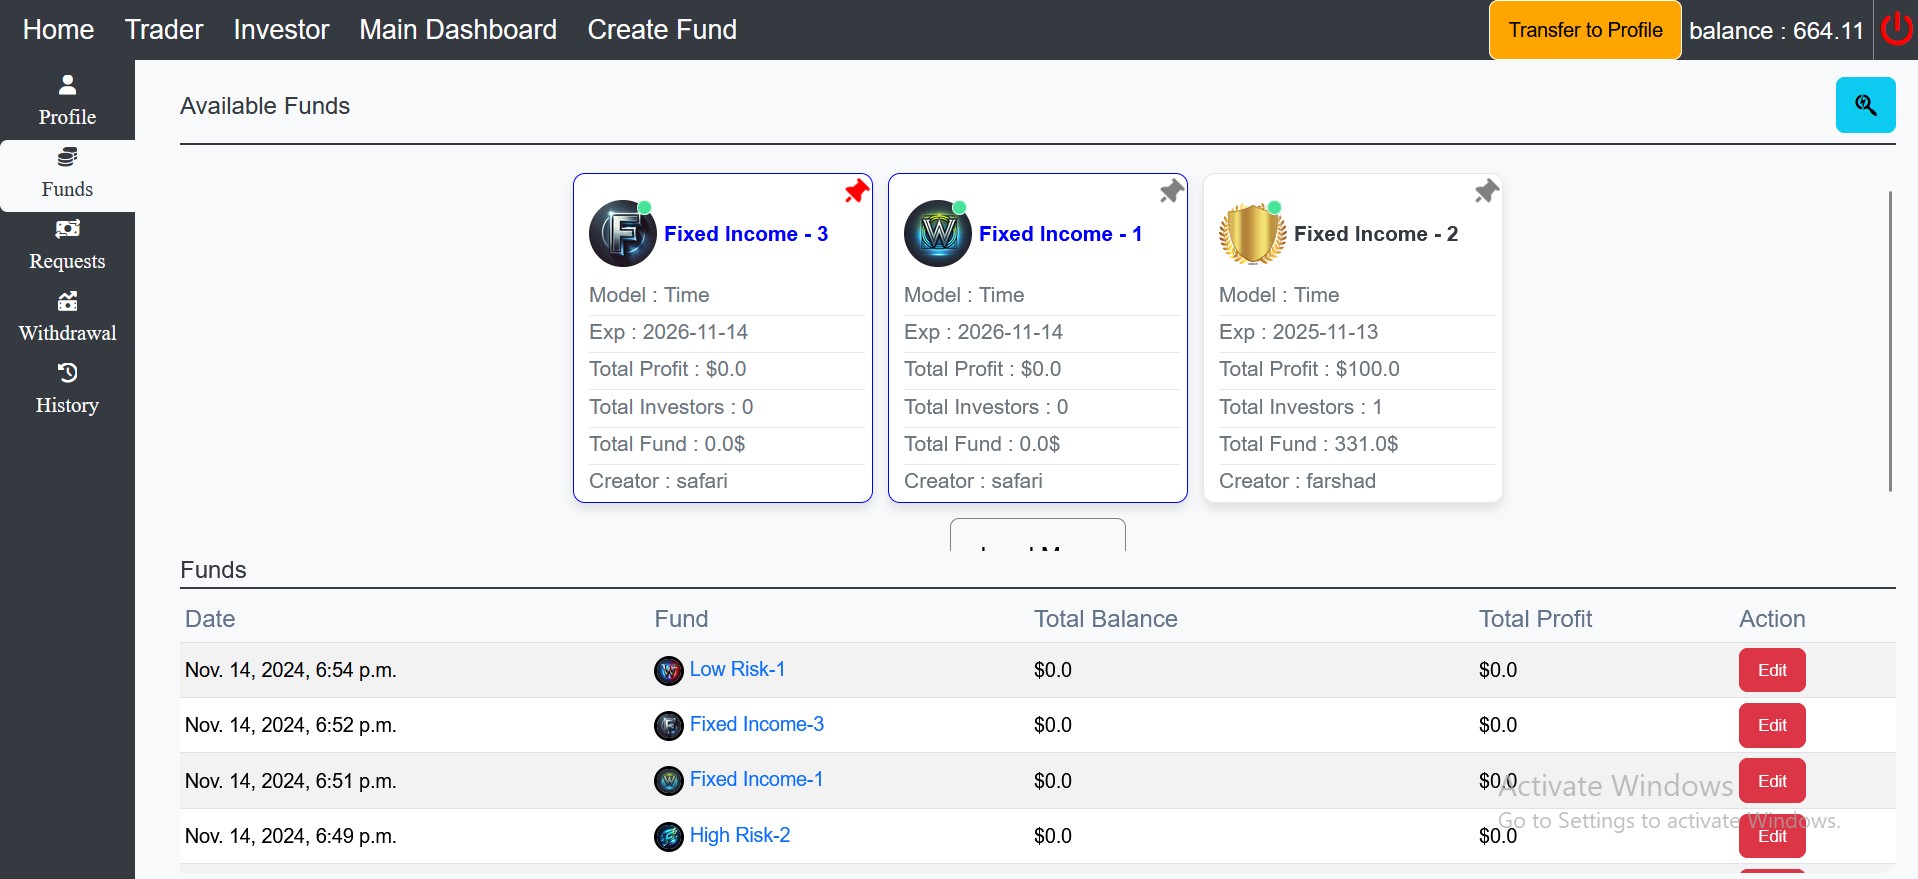The height and width of the screenshot is (879, 1918).
Task: Unpin the Fixed Income - 3 card
Action: (856, 191)
